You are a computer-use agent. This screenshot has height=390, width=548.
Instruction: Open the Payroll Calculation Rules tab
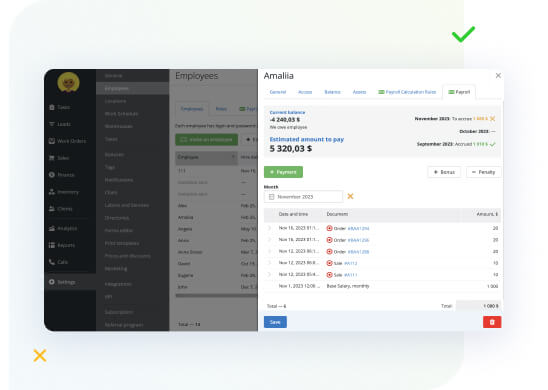[407, 92]
